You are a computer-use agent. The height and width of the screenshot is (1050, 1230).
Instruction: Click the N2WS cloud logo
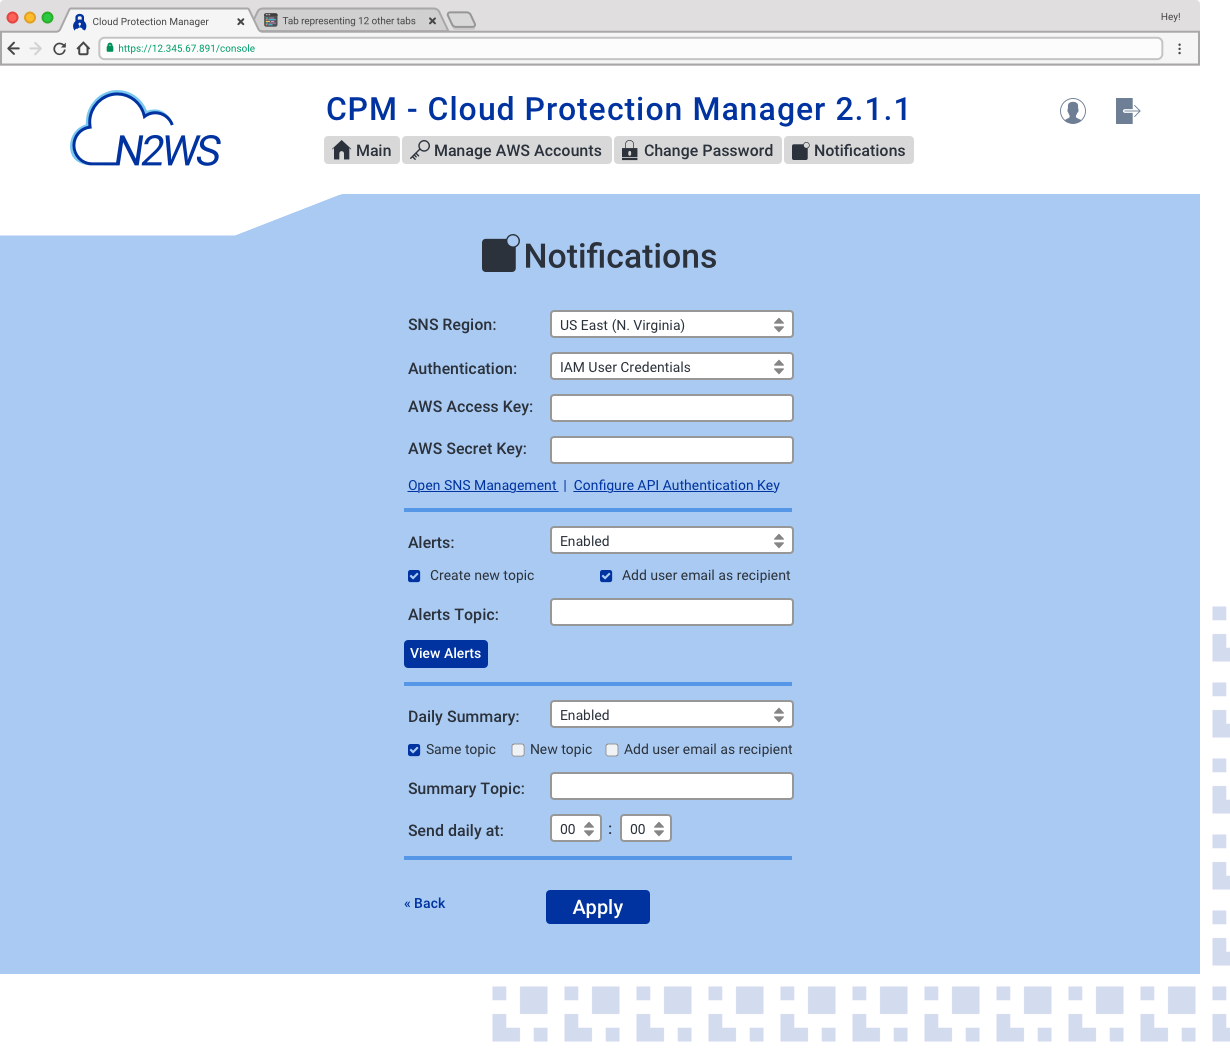click(146, 129)
